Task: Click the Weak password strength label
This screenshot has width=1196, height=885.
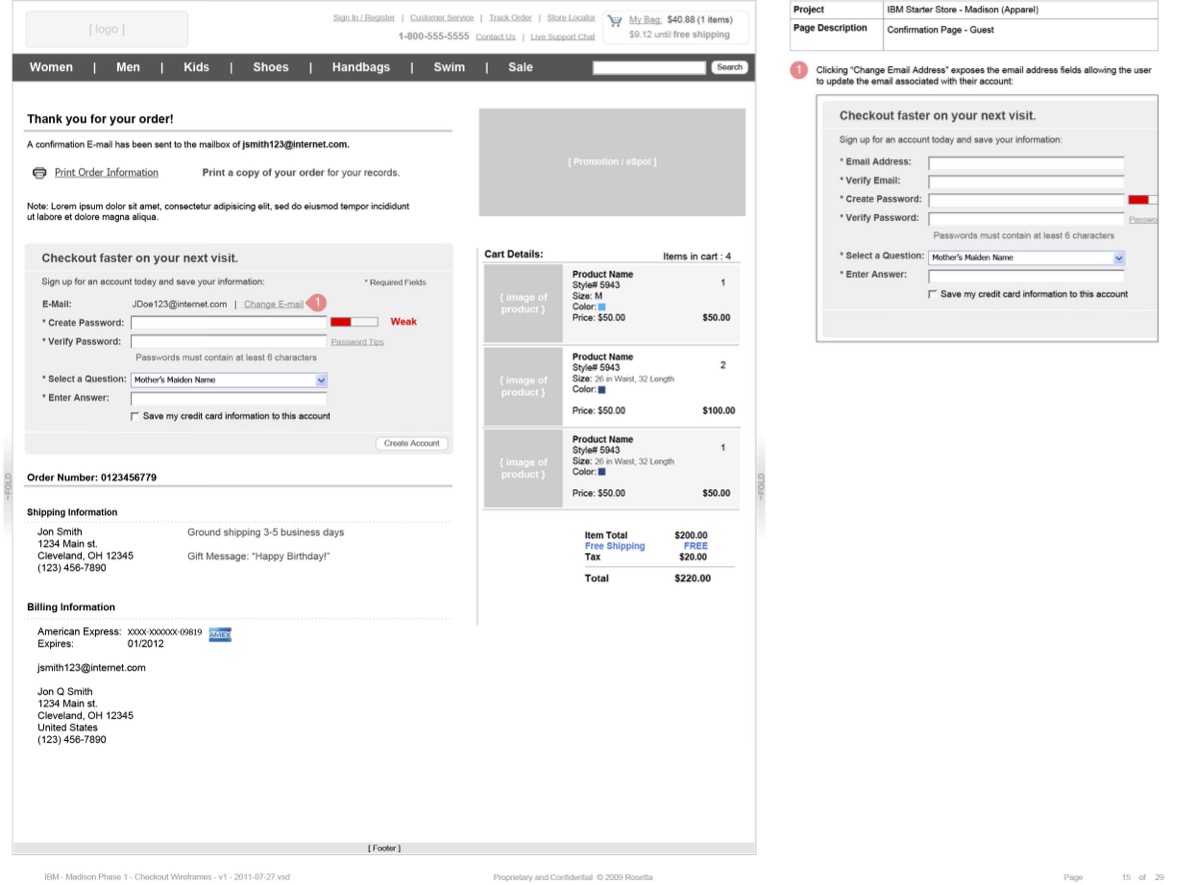Action: click(x=403, y=322)
